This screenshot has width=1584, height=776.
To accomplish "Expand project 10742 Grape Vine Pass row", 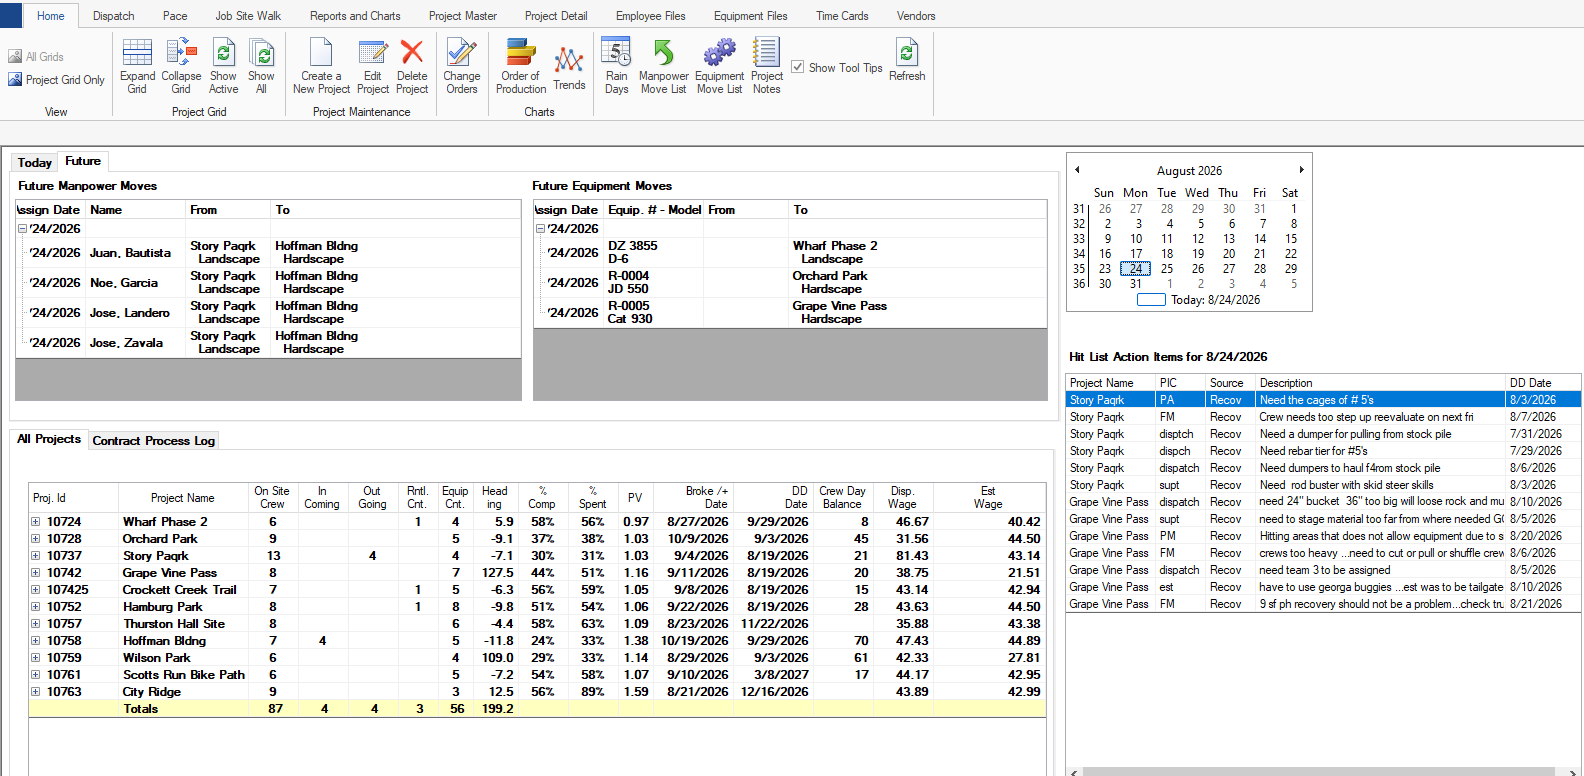I will (36, 573).
